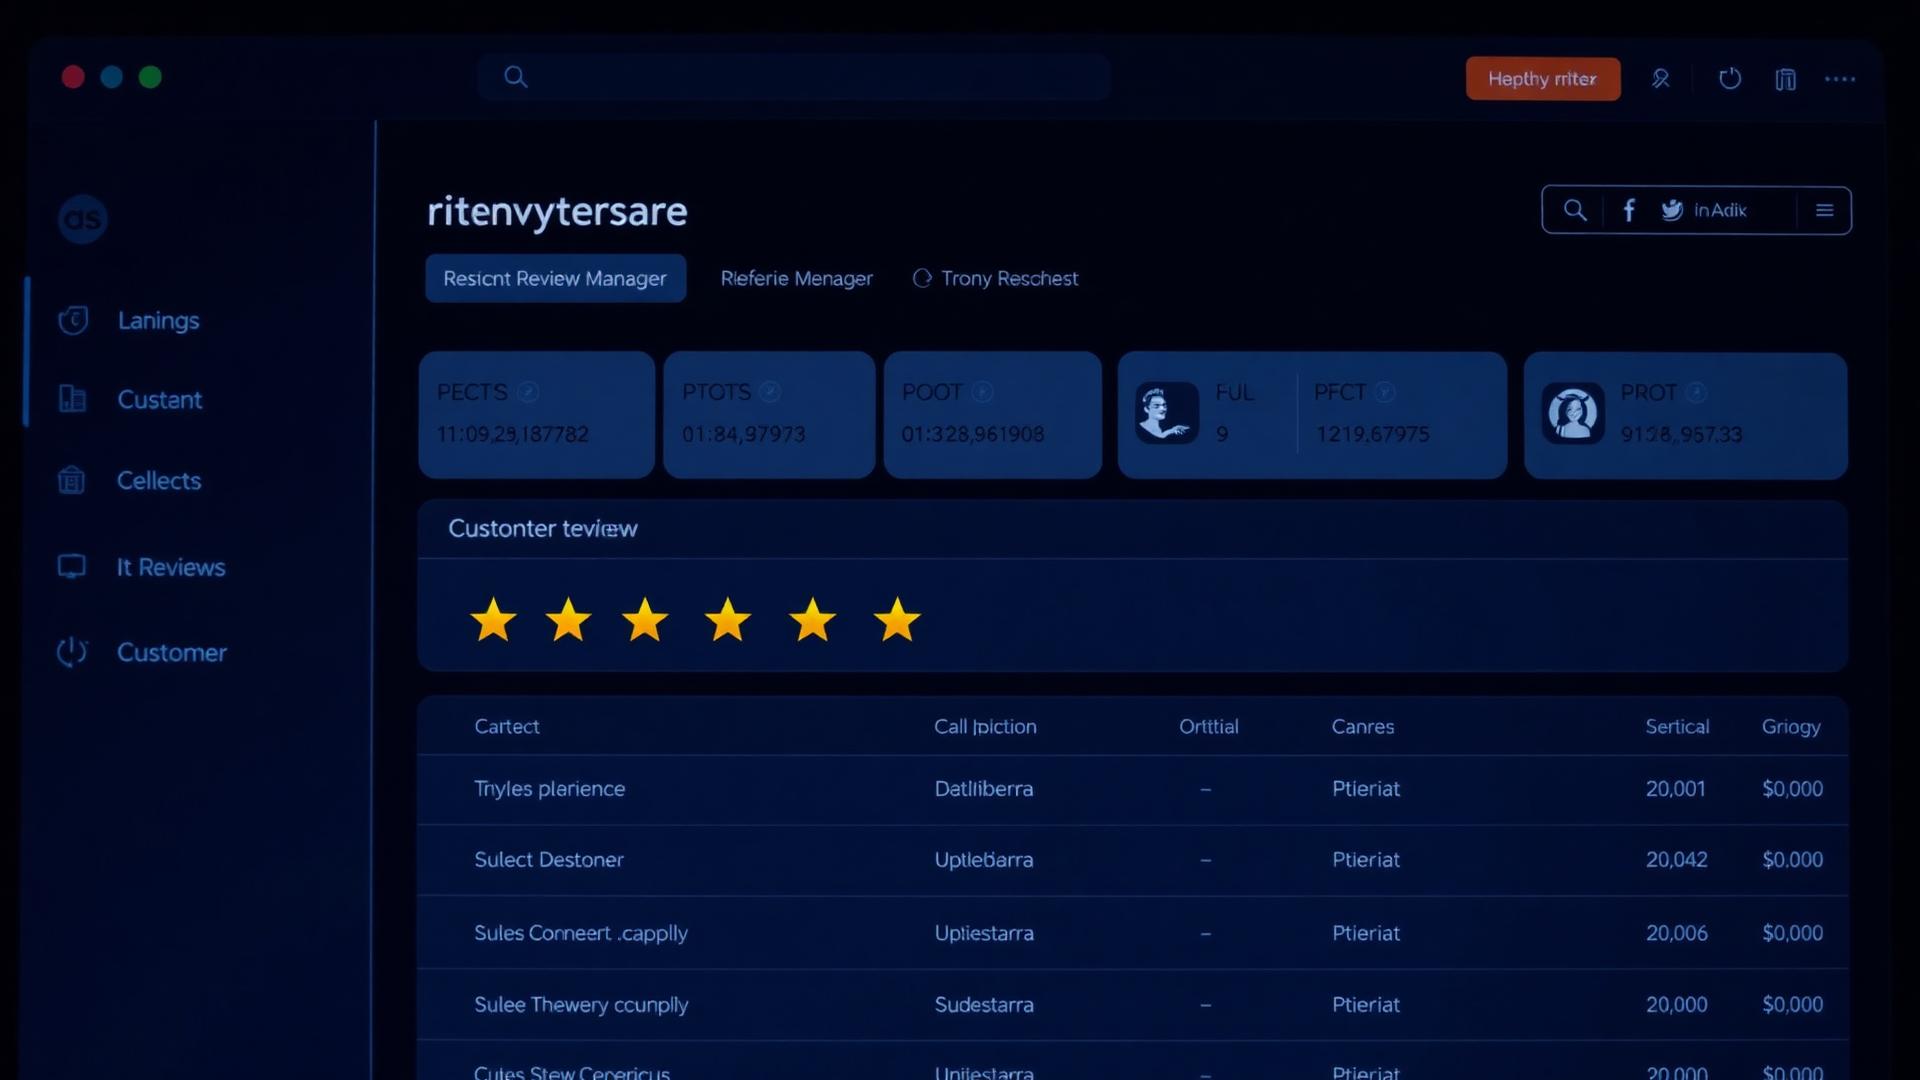Open the Cellects basket icon in sidebar
This screenshot has width=1920, height=1080.
point(71,480)
